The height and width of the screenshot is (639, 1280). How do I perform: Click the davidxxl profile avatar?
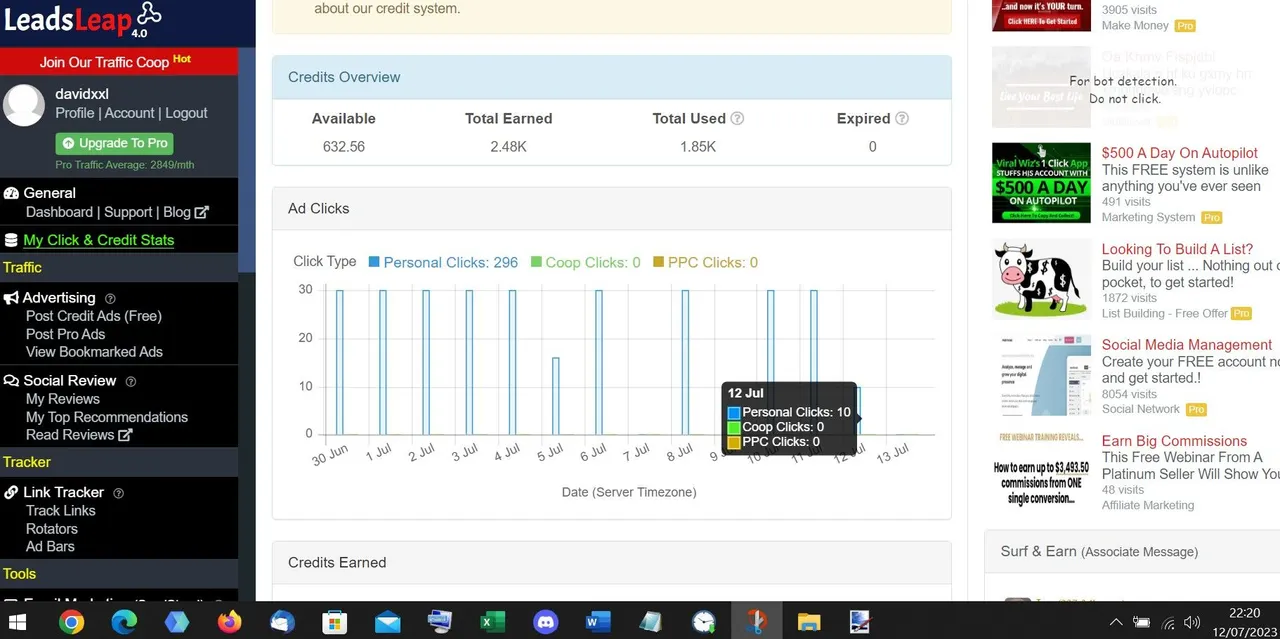click(x=25, y=105)
